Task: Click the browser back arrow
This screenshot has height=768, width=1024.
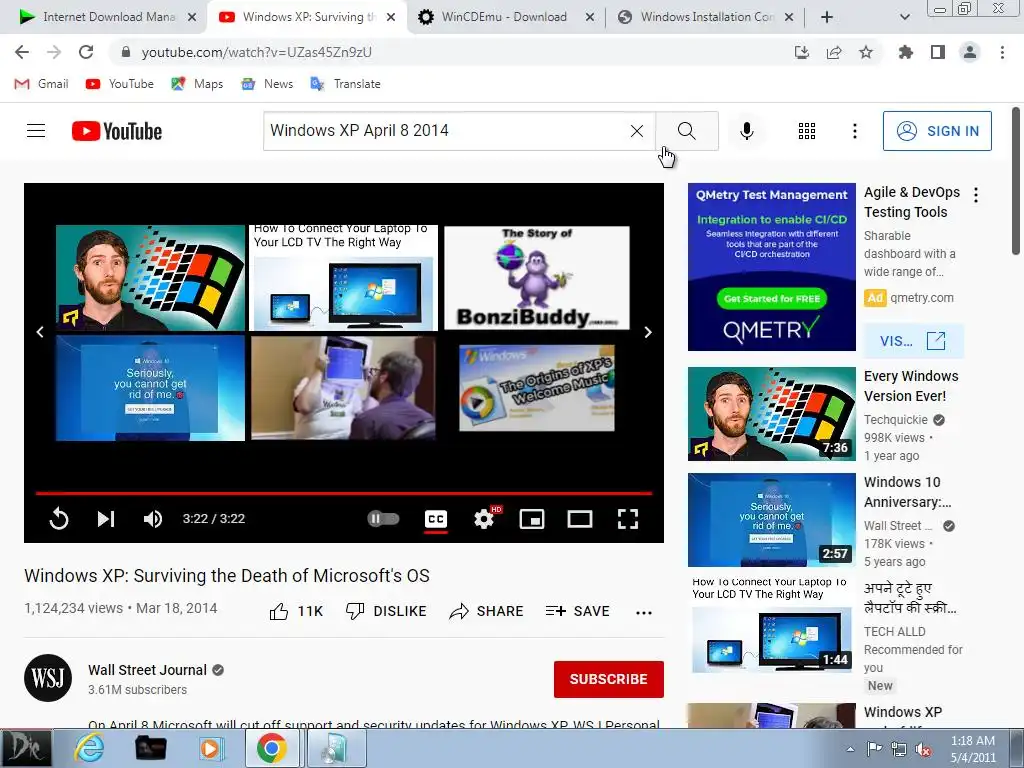Action: tap(22, 52)
